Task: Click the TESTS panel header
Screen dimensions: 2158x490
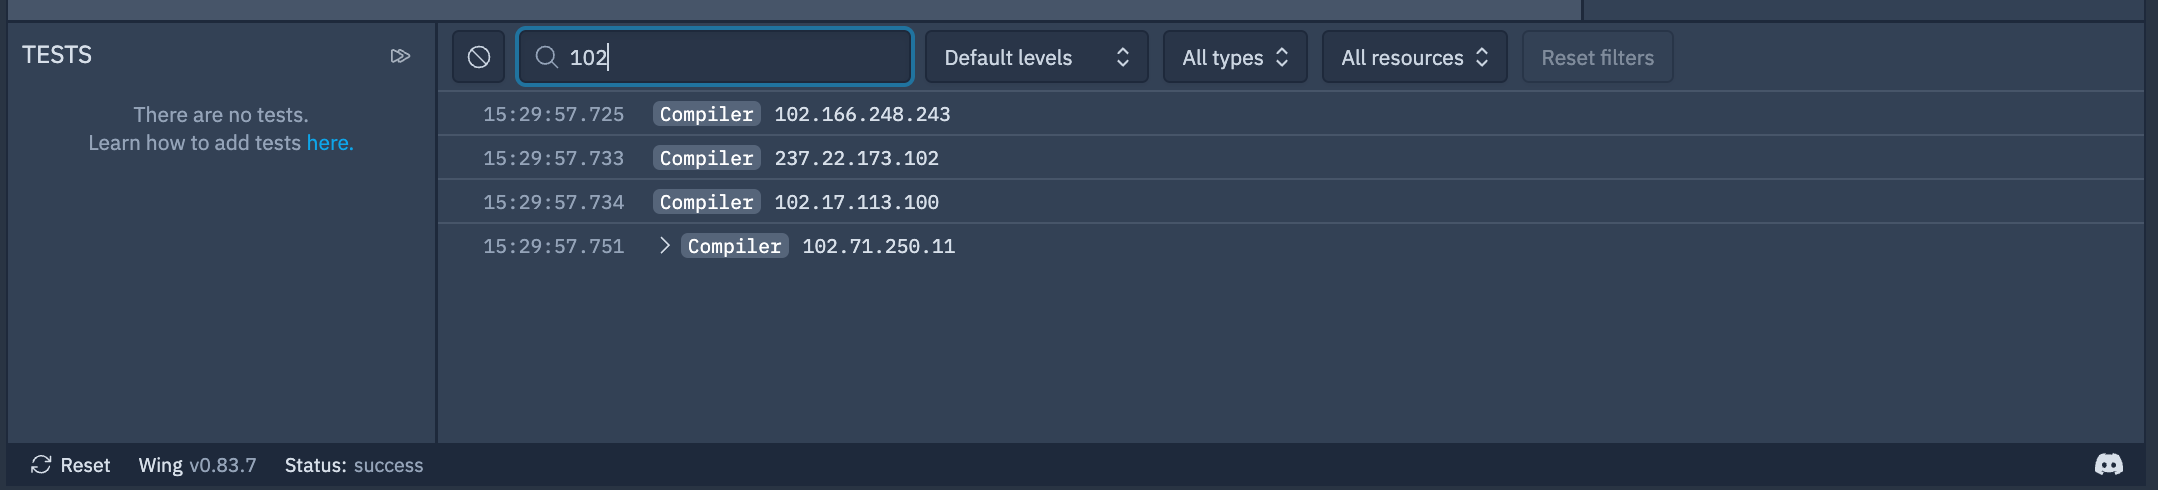Action: [57, 55]
